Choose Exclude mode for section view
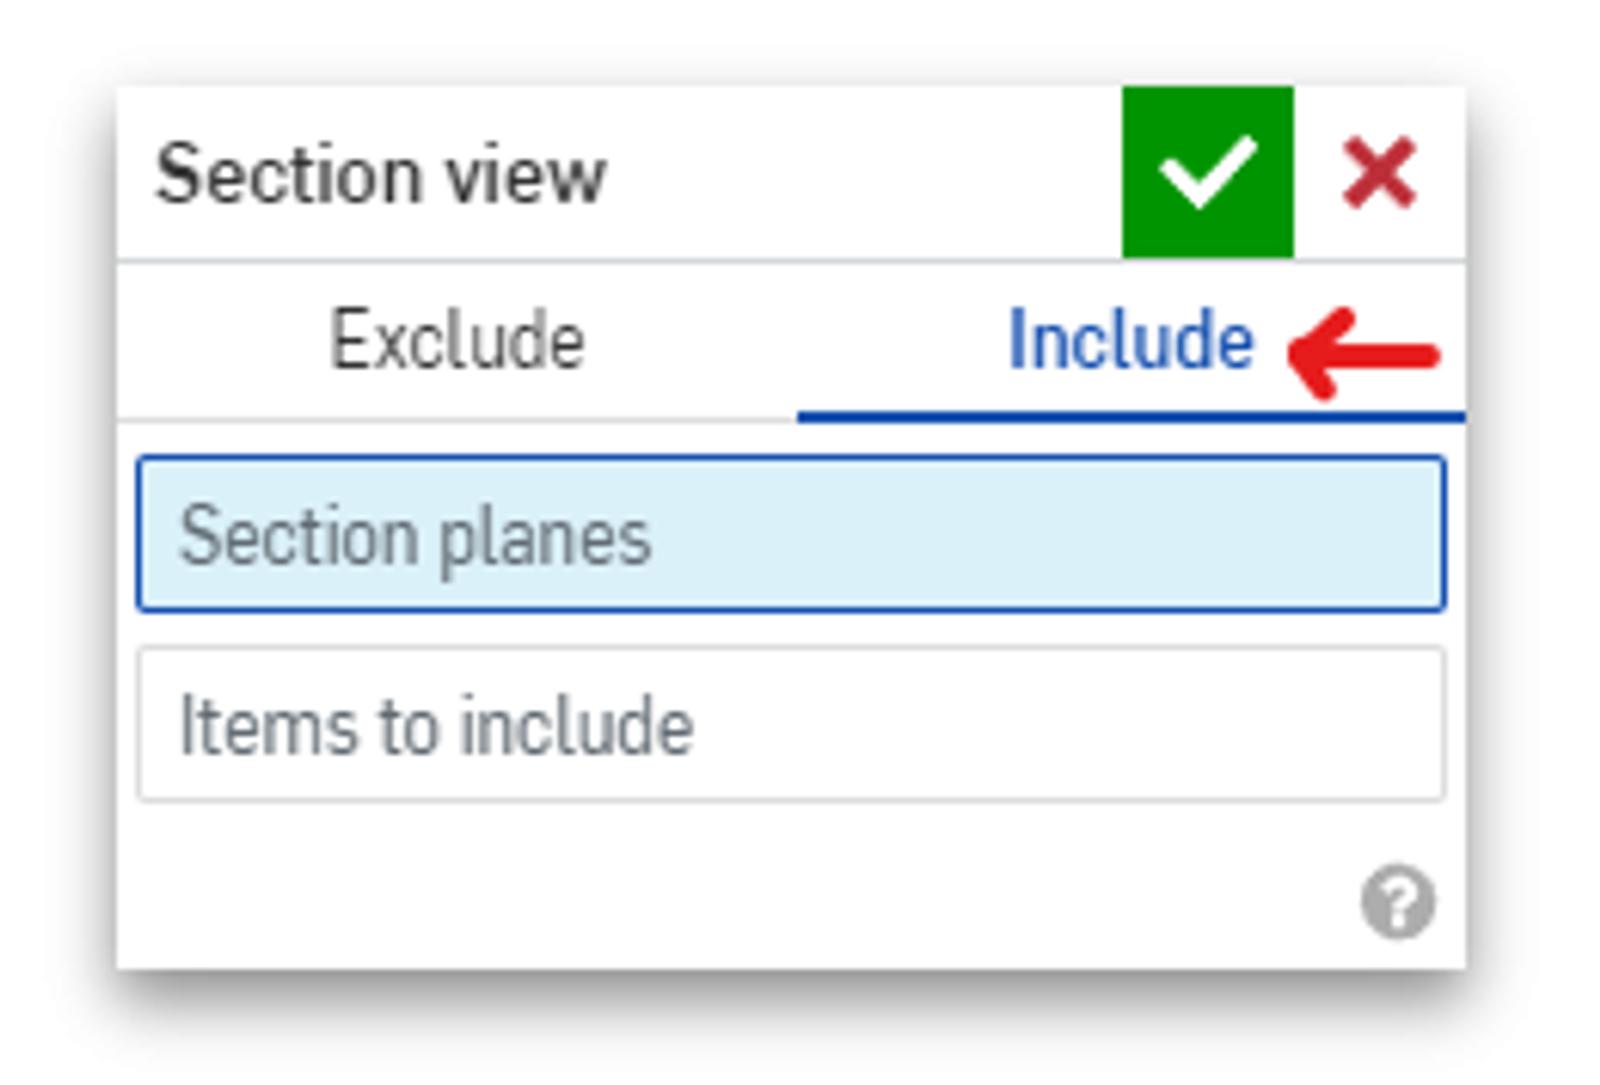The width and height of the screenshot is (1600, 1085). (x=457, y=341)
